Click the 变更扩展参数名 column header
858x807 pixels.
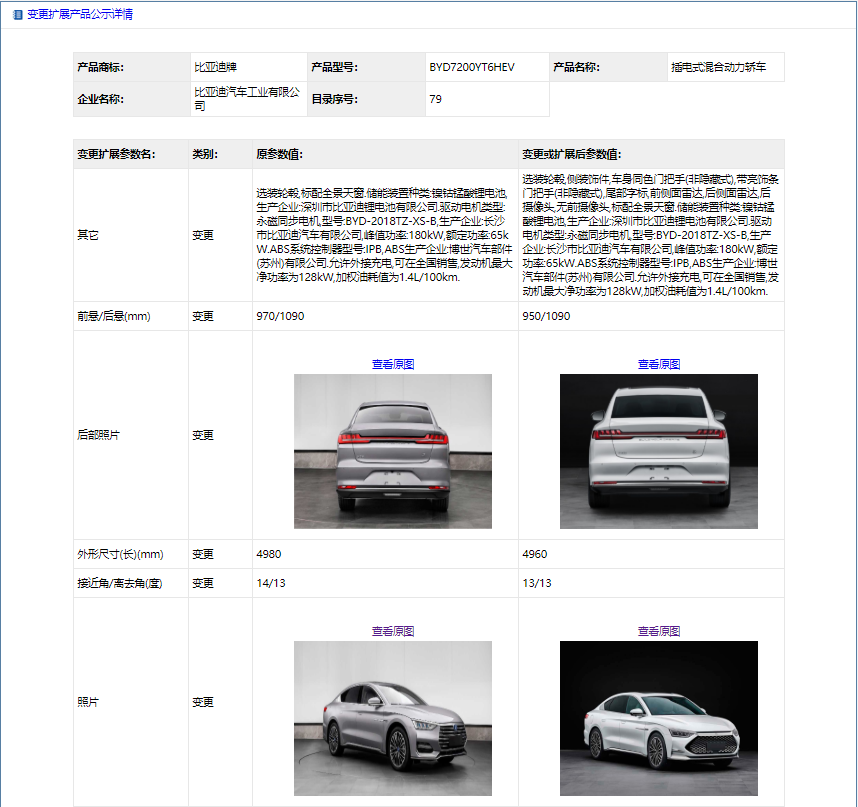pos(116,154)
